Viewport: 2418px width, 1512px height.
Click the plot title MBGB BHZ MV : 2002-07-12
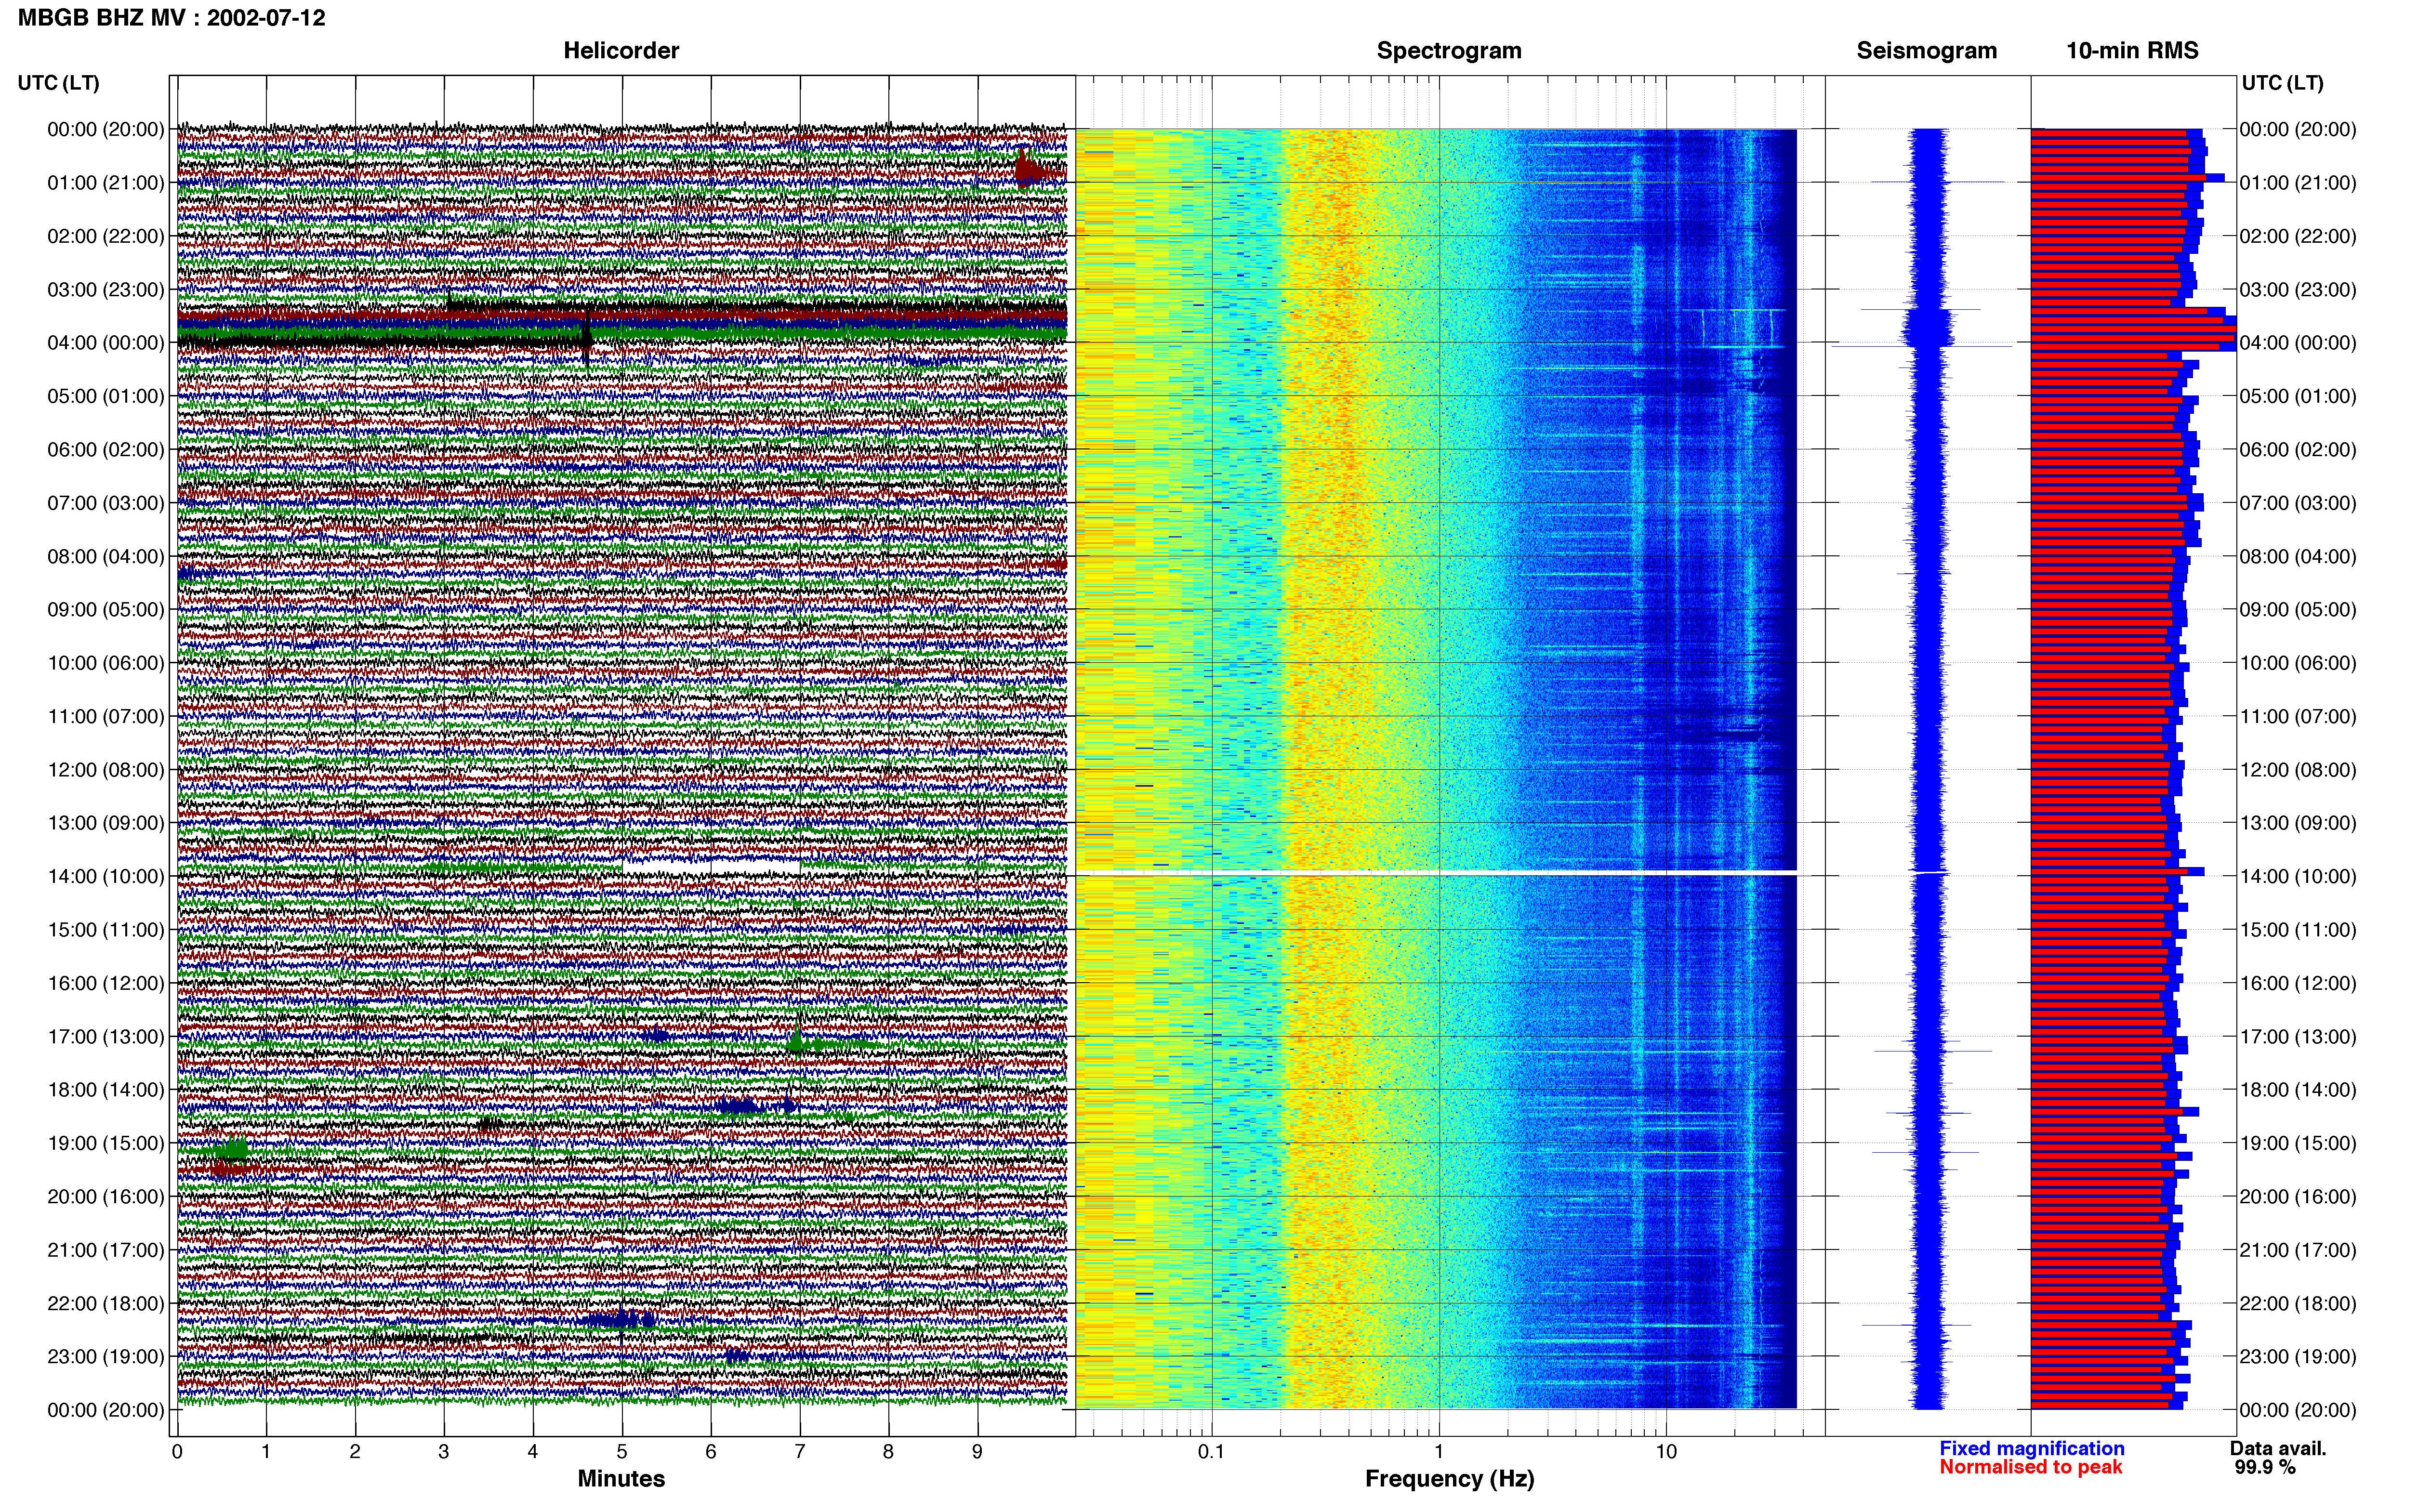(x=171, y=18)
